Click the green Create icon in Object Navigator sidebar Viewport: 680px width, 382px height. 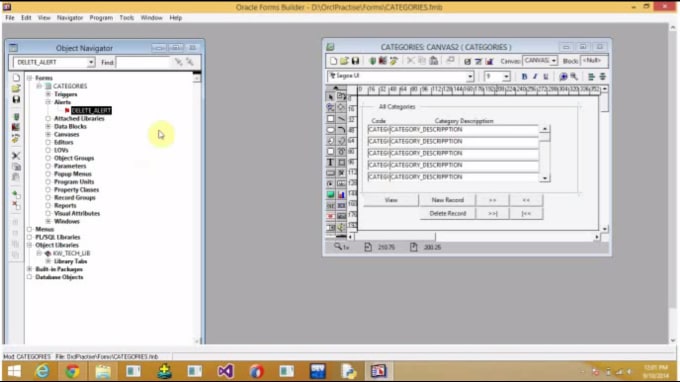(16, 194)
